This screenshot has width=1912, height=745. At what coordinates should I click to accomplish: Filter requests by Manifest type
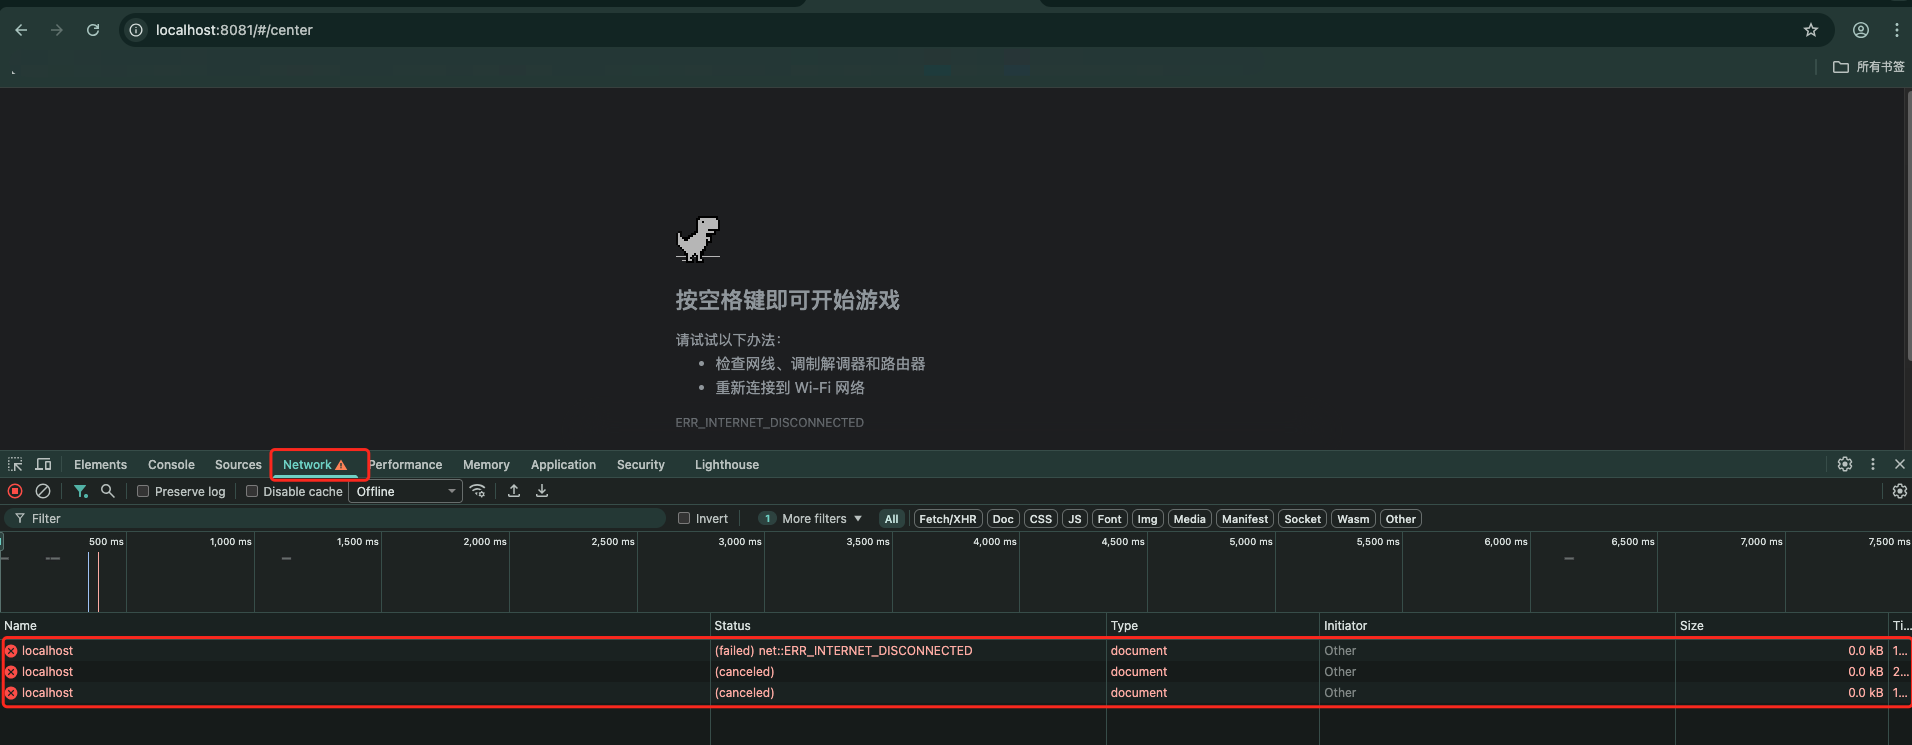[1245, 519]
